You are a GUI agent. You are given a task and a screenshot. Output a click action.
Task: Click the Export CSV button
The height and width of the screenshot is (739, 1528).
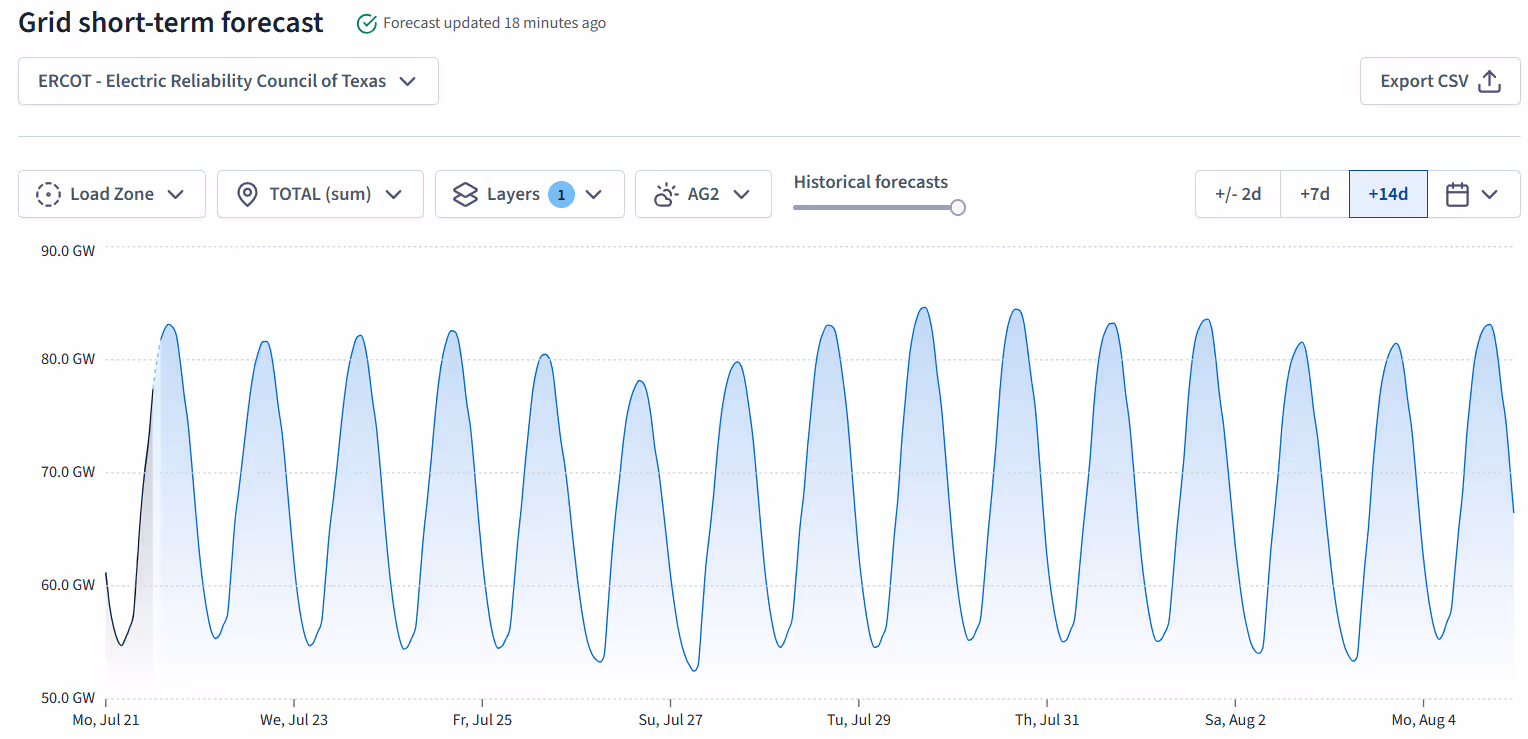[1440, 81]
